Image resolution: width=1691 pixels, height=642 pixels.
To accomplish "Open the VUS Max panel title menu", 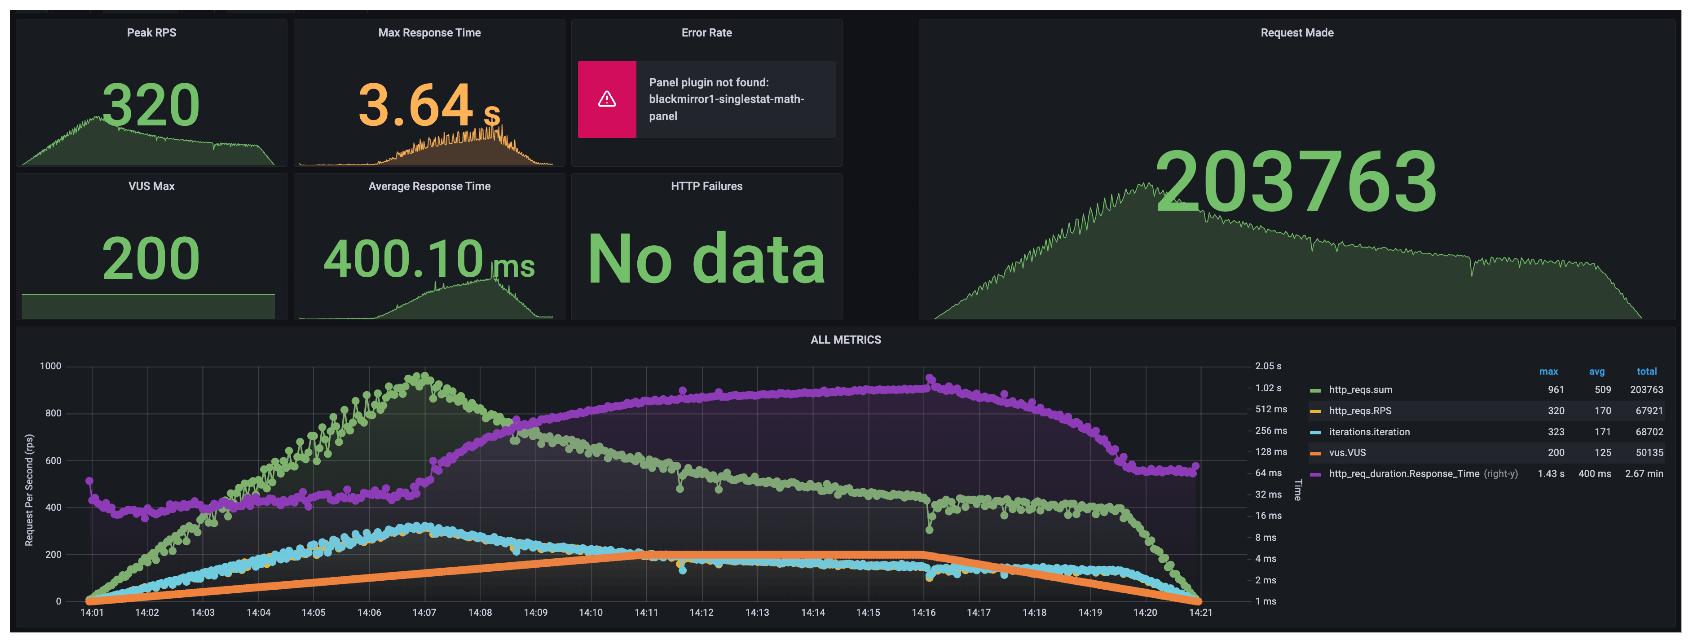I will (x=152, y=186).
